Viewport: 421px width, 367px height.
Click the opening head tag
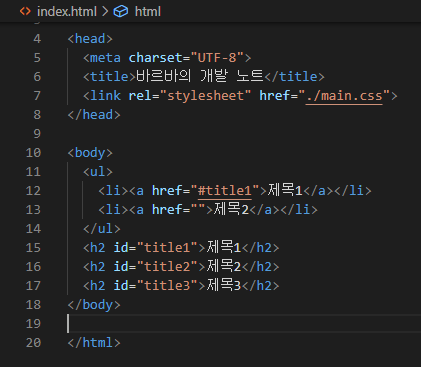point(90,39)
